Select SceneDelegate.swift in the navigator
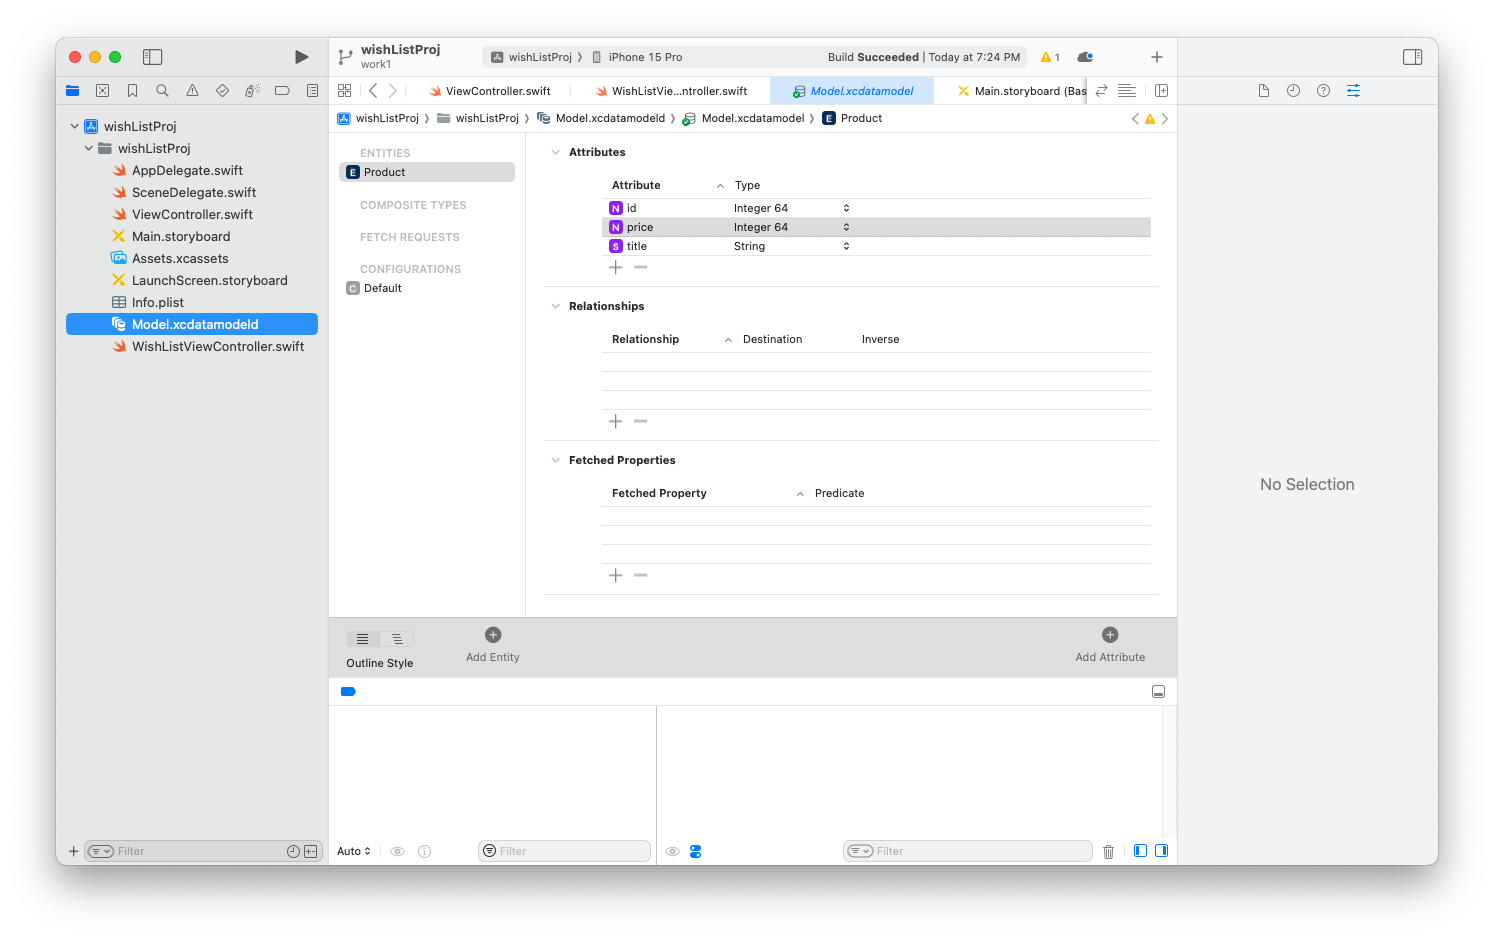This screenshot has width=1494, height=939. pyautogui.click(x=194, y=192)
